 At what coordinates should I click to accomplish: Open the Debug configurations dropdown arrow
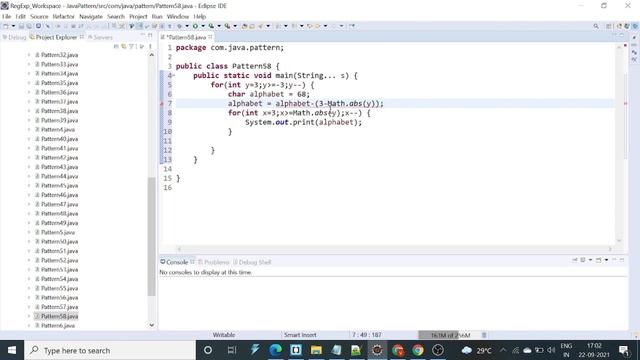click(187, 26)
